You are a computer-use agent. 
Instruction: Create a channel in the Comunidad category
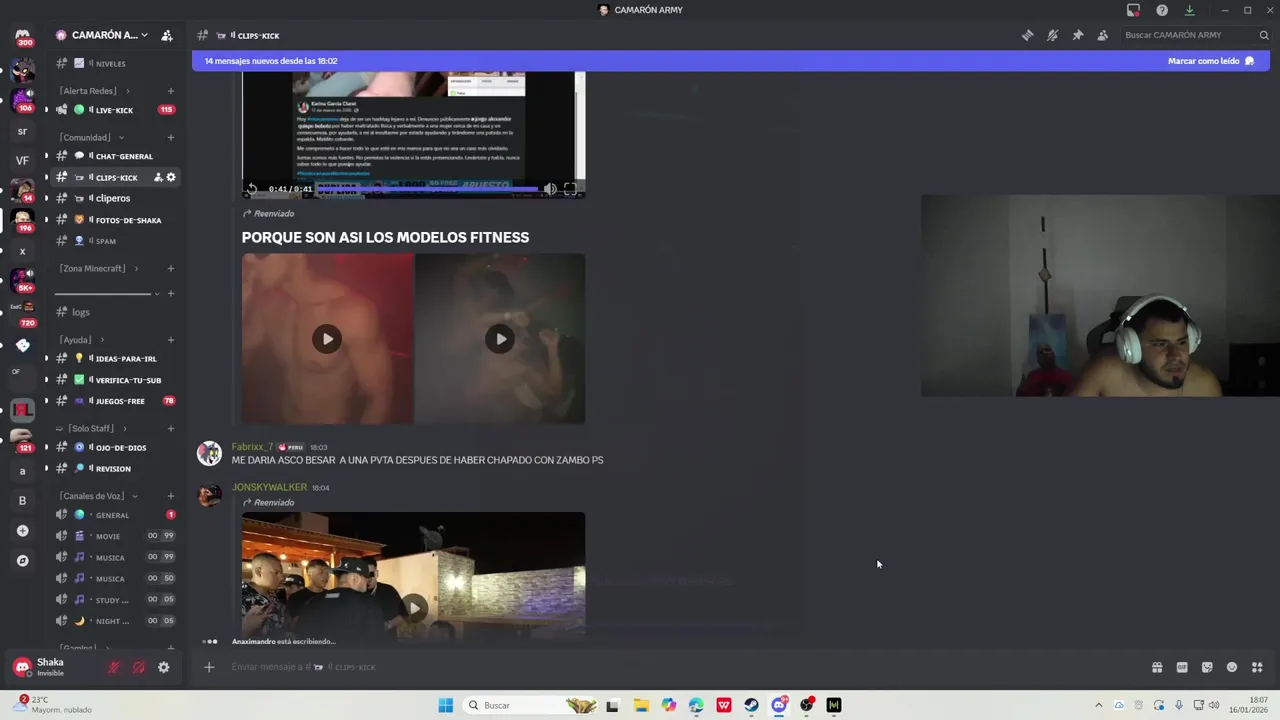point(171,138)
